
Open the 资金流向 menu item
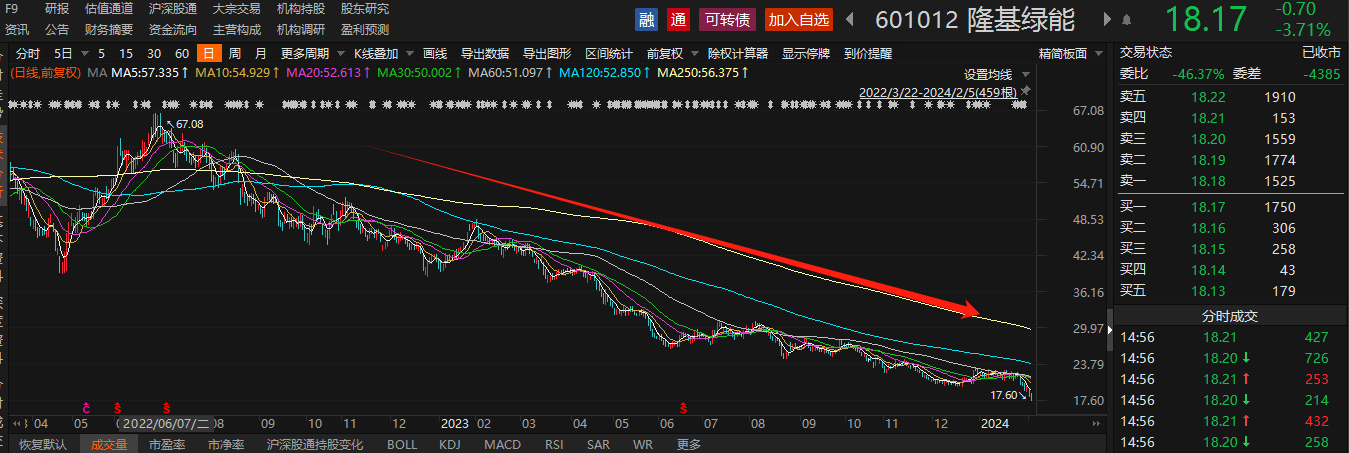coord(173,30)
